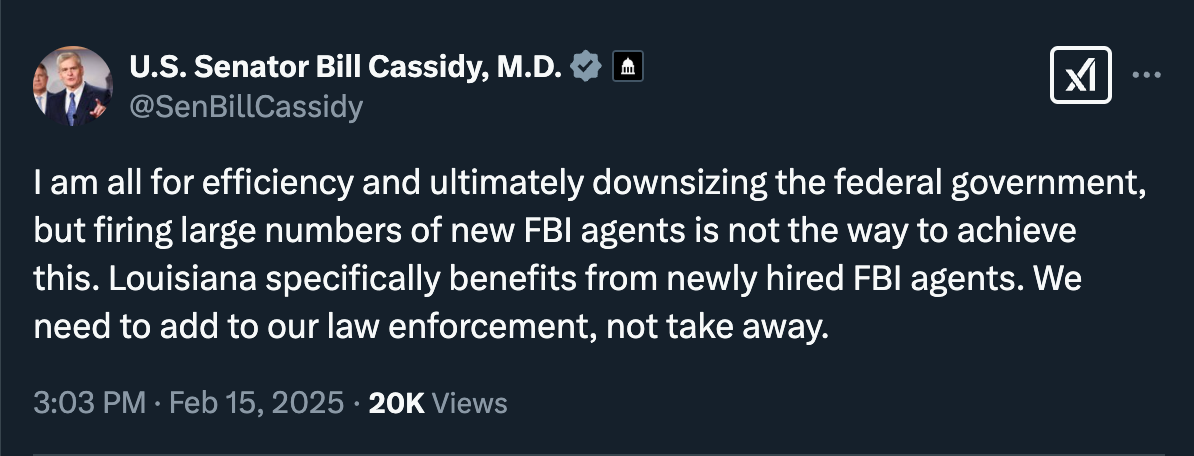The width and height of the screenshot is (1194, 456).
Task: Click the bold 20K view count
Action: tap(396, 403)
